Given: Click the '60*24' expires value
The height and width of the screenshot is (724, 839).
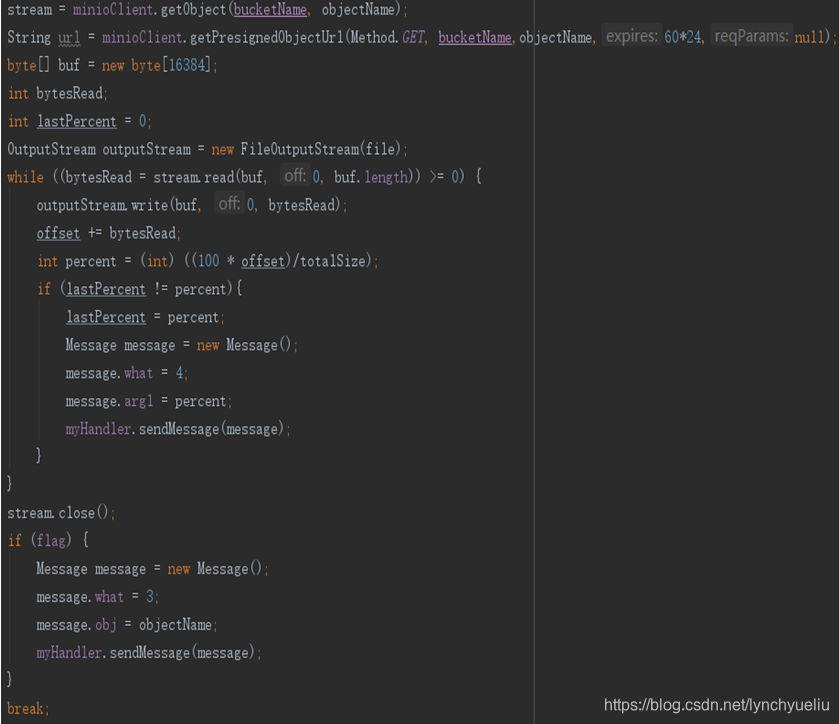Looking at the screenshot, I should (682, 36).
